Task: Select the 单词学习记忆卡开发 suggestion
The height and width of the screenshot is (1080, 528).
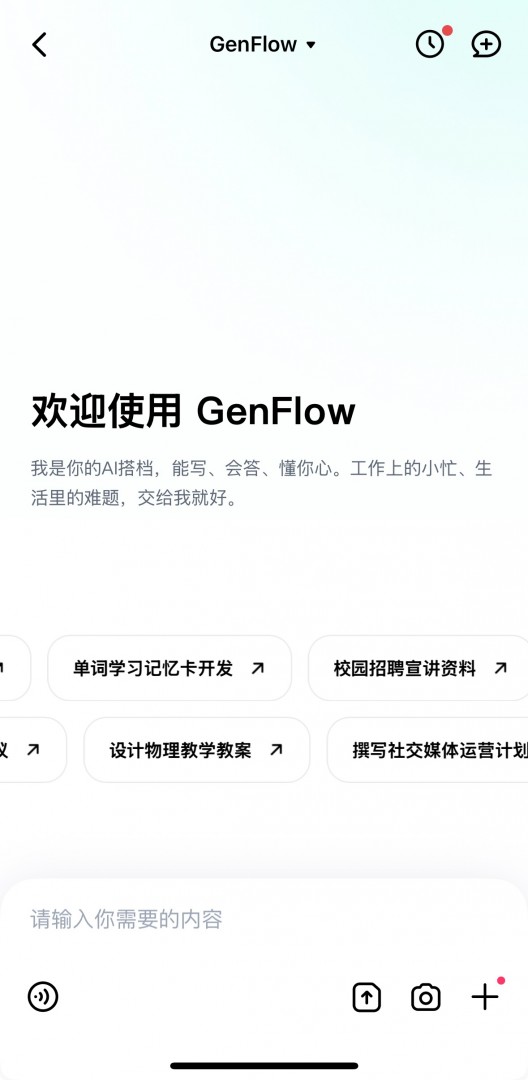Action: coord(169,668)
